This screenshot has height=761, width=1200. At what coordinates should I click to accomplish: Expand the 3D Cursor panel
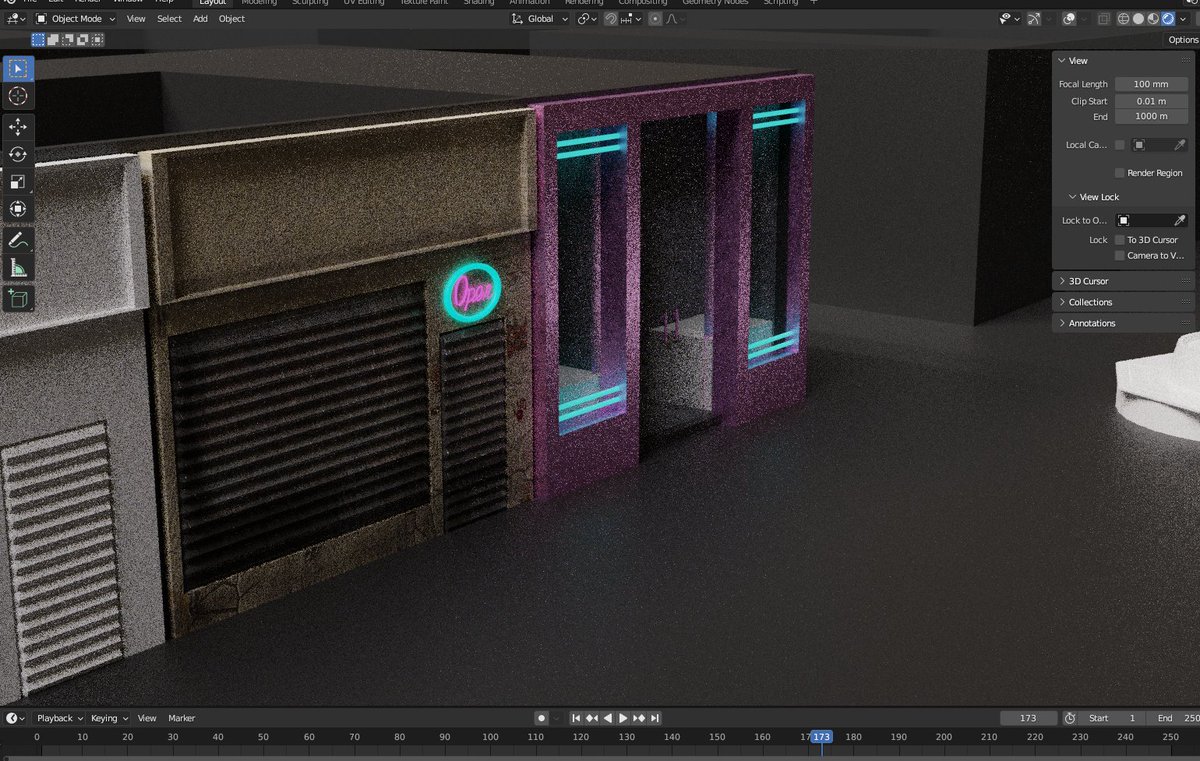[1124, 281]
